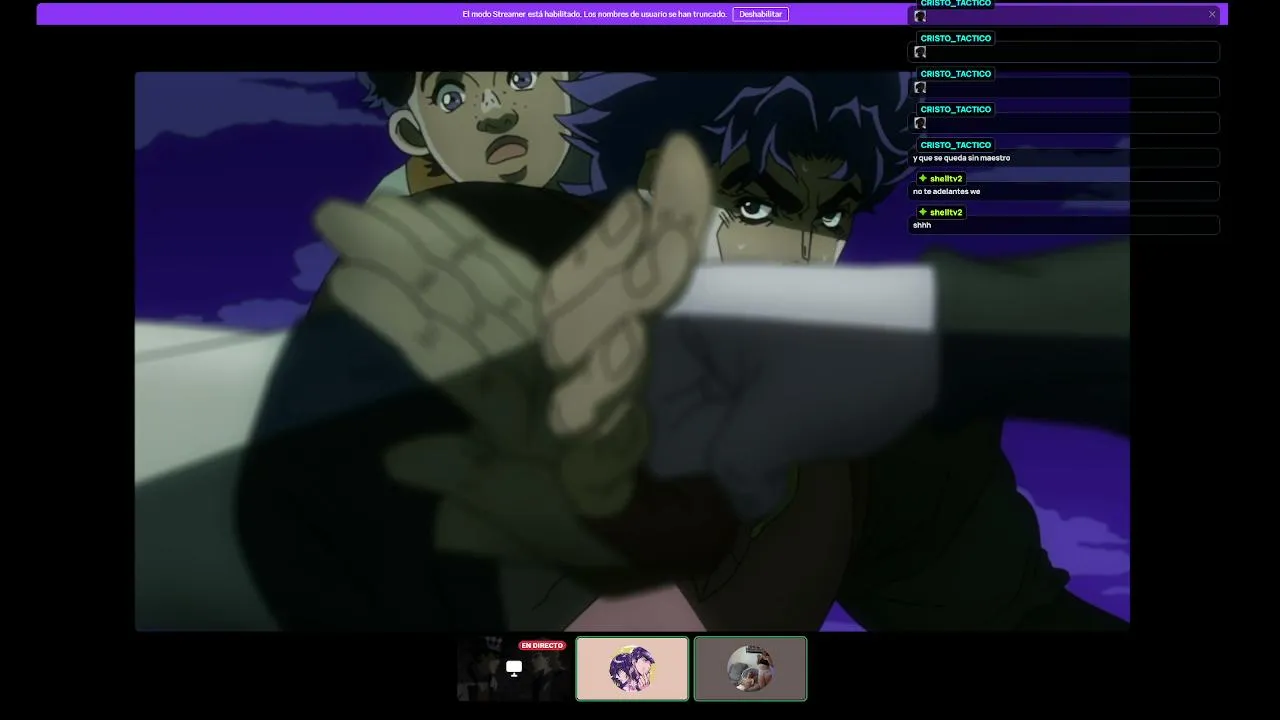Open the CRISTO_TACTICO name above "y que se queda sin maestro"
Screen dimensions: 1280x720
(x=956, y=145)
